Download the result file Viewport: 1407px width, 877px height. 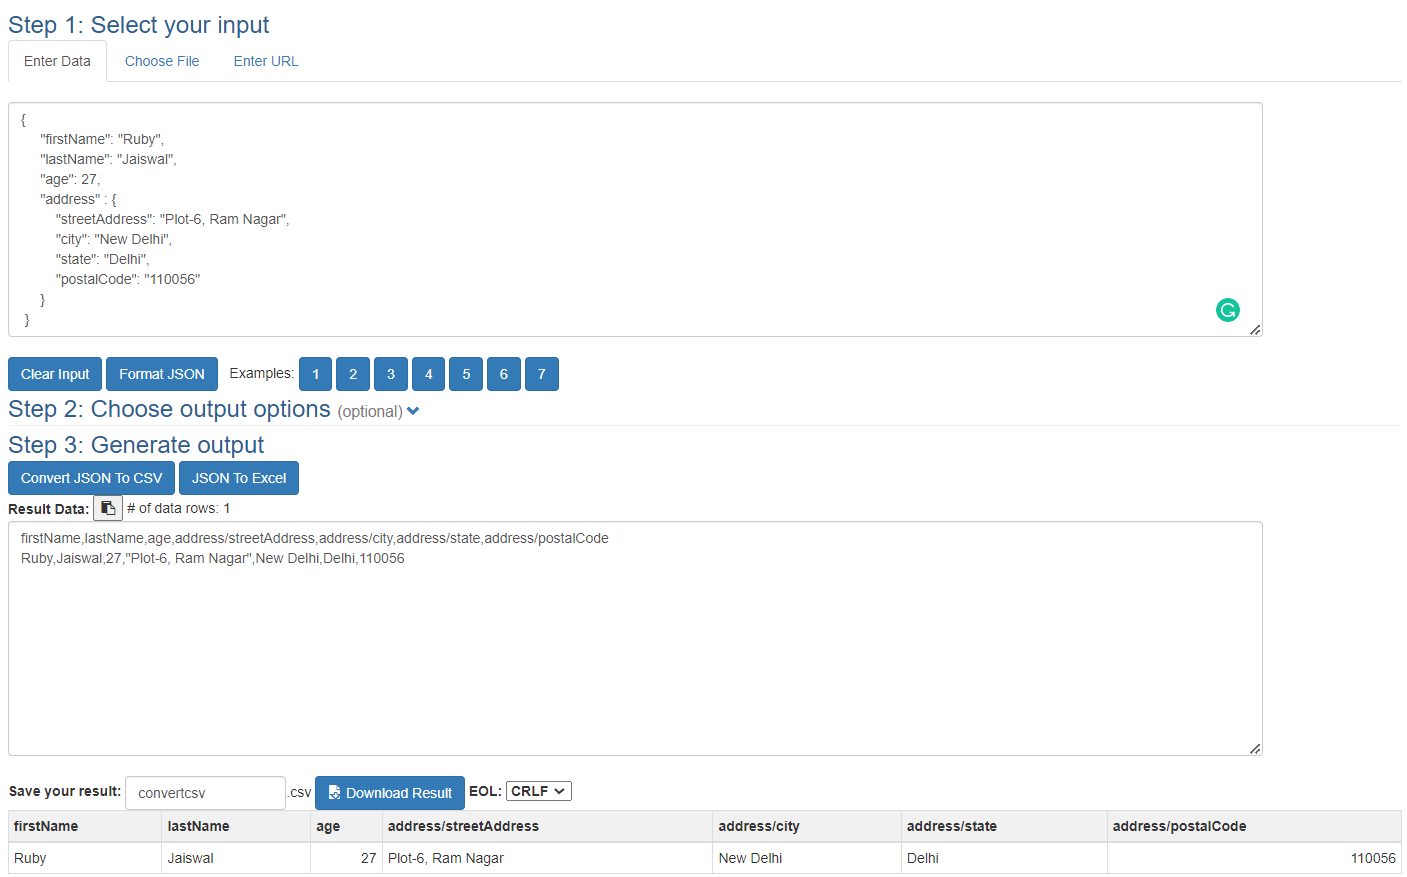coord(390,793)
